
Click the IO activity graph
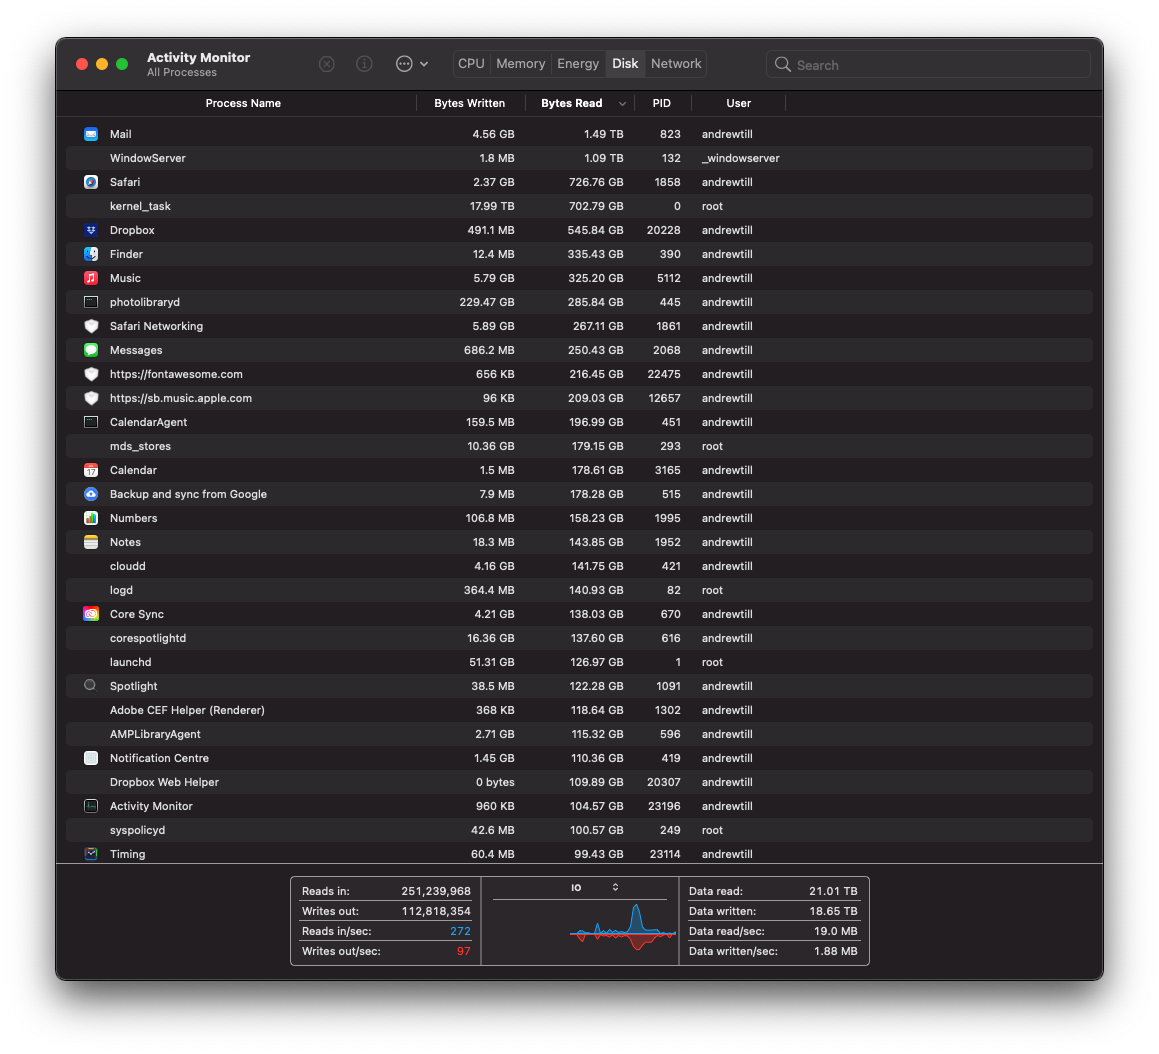[622, 927]
